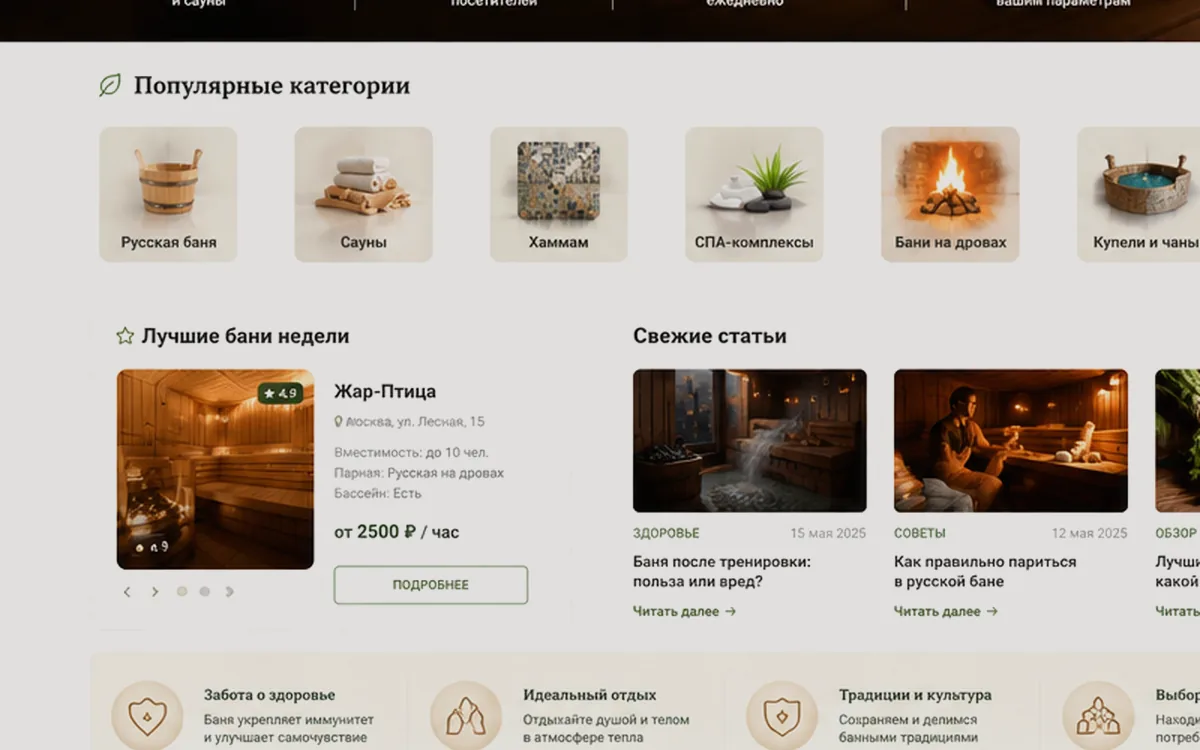Open the Бани на дровах category
The height and width of the screenshot is (750, 1200).
pos(950,194)
